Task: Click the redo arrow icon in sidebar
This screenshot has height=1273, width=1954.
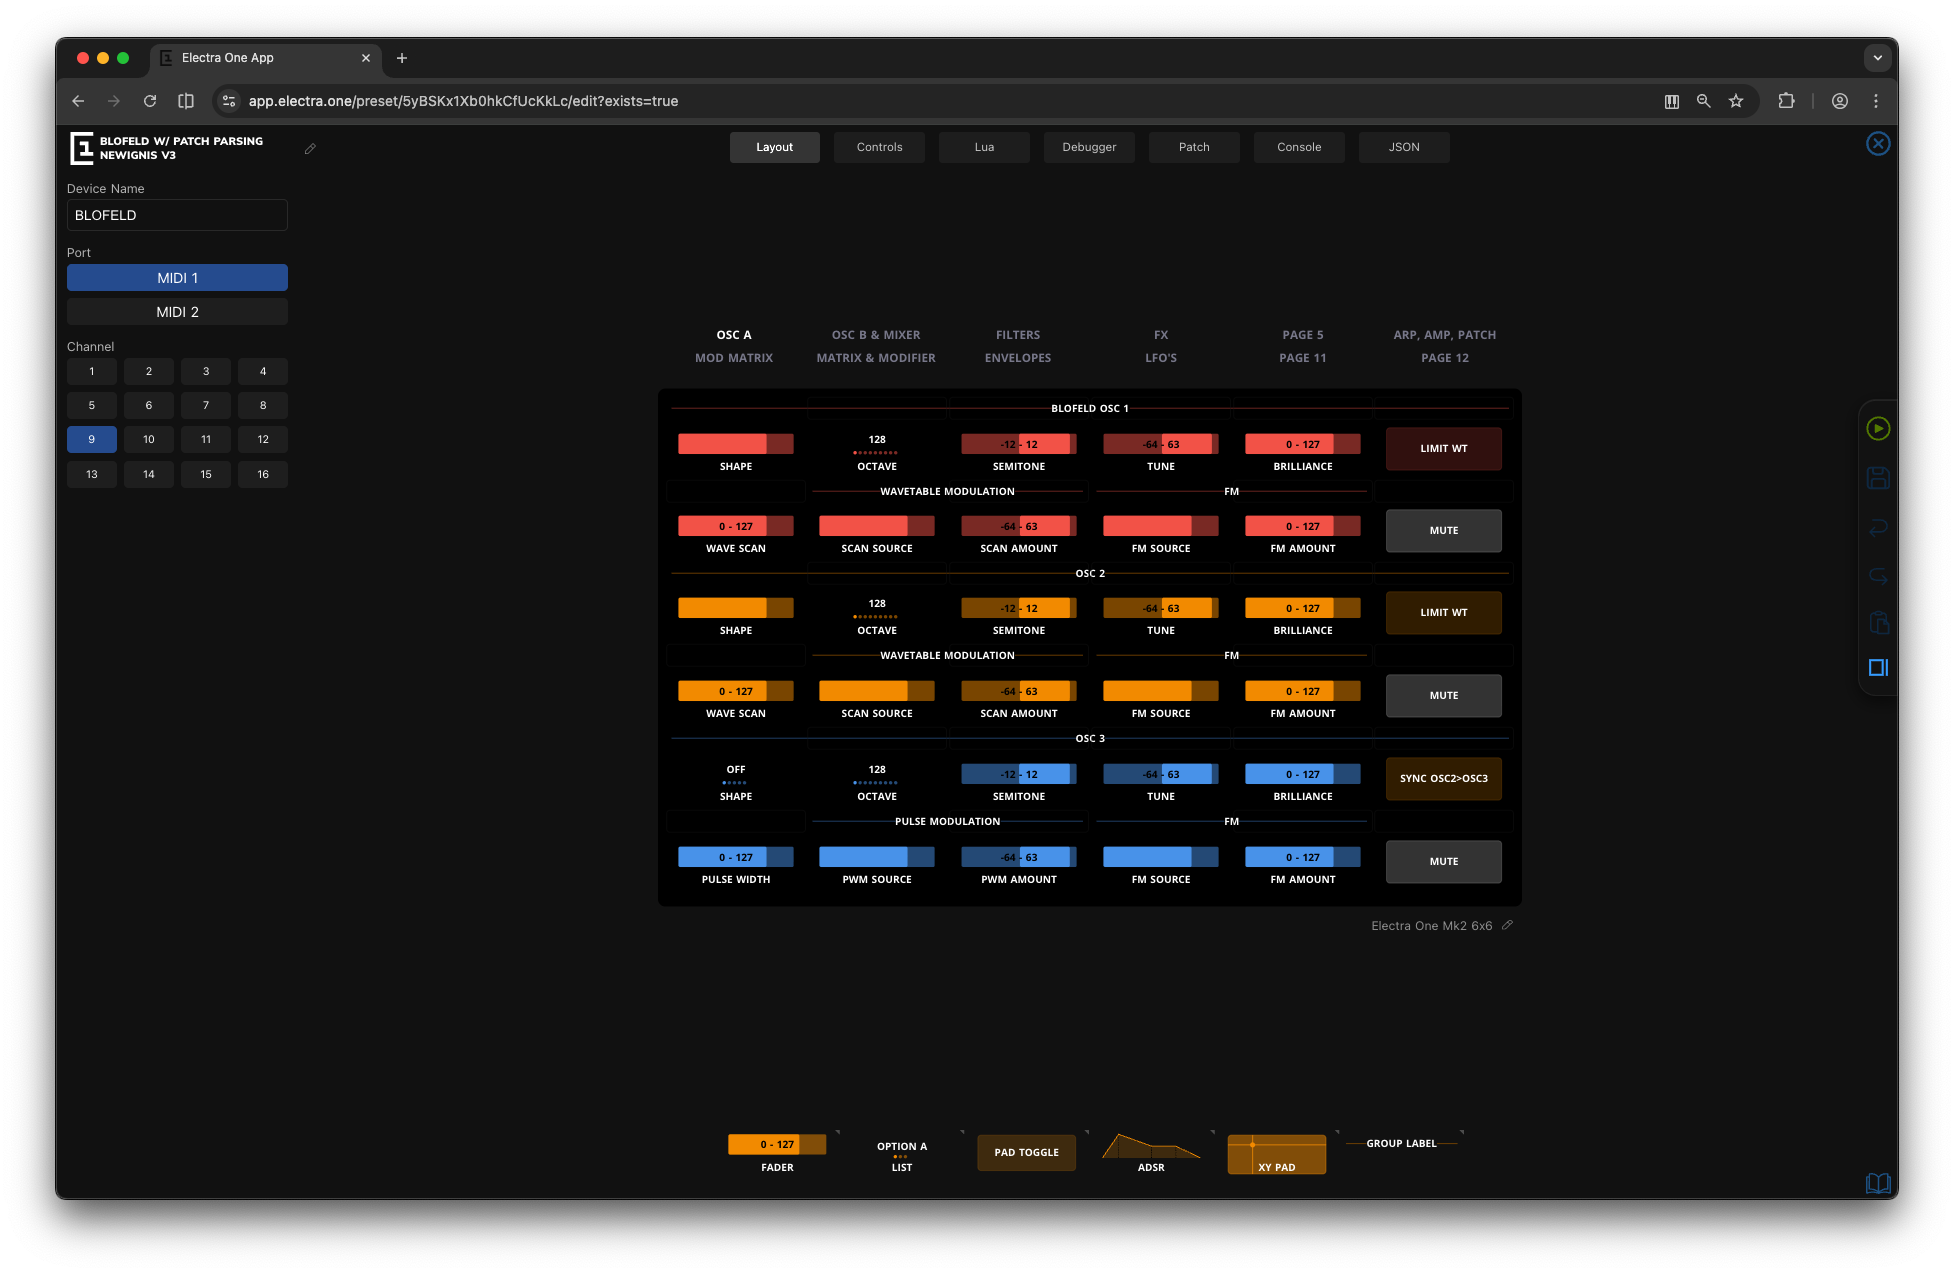Action: coord(1878,577)
